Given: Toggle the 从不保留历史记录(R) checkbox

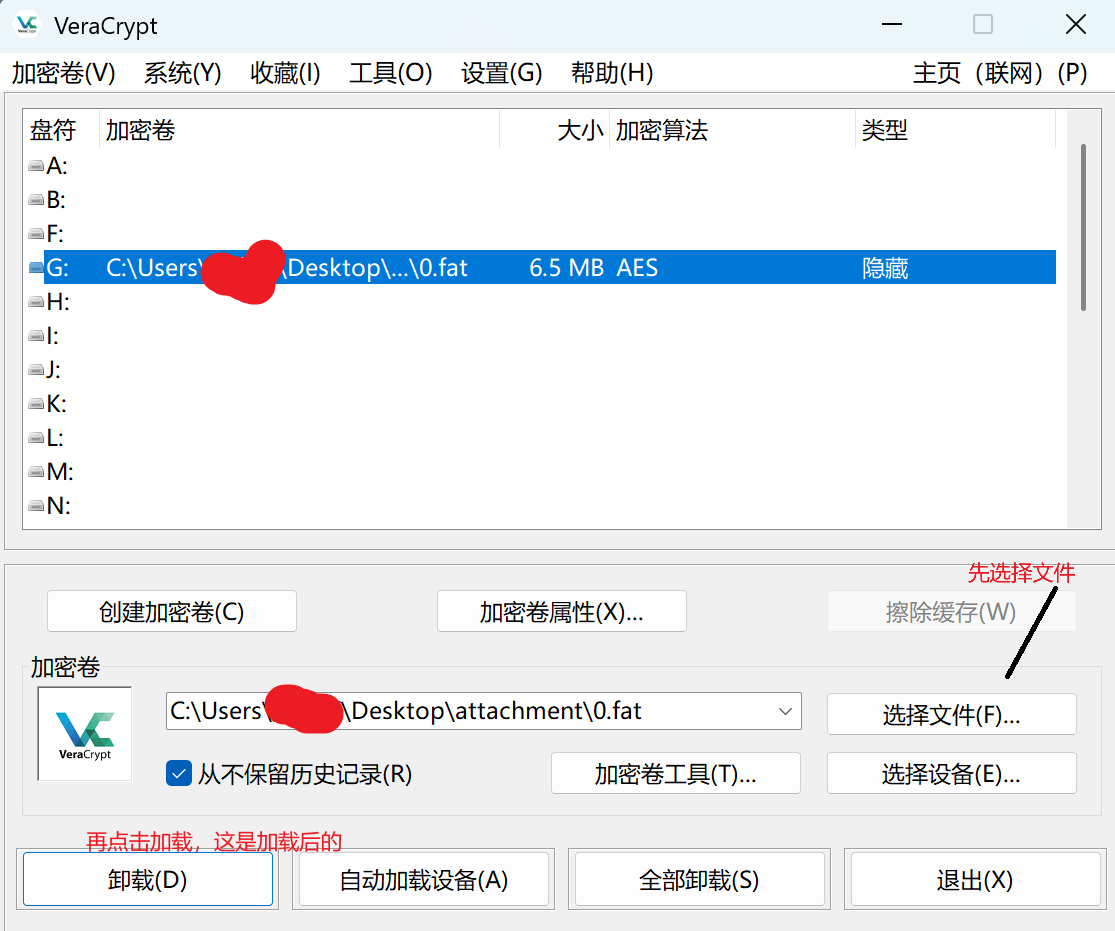Looking at the screenshot, I should (178, 774).
